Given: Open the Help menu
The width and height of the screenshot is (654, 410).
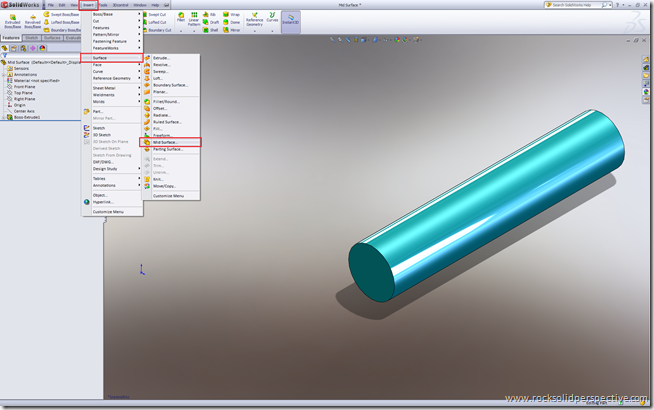Looking at the screenshot, I should [x=155, y=5].
